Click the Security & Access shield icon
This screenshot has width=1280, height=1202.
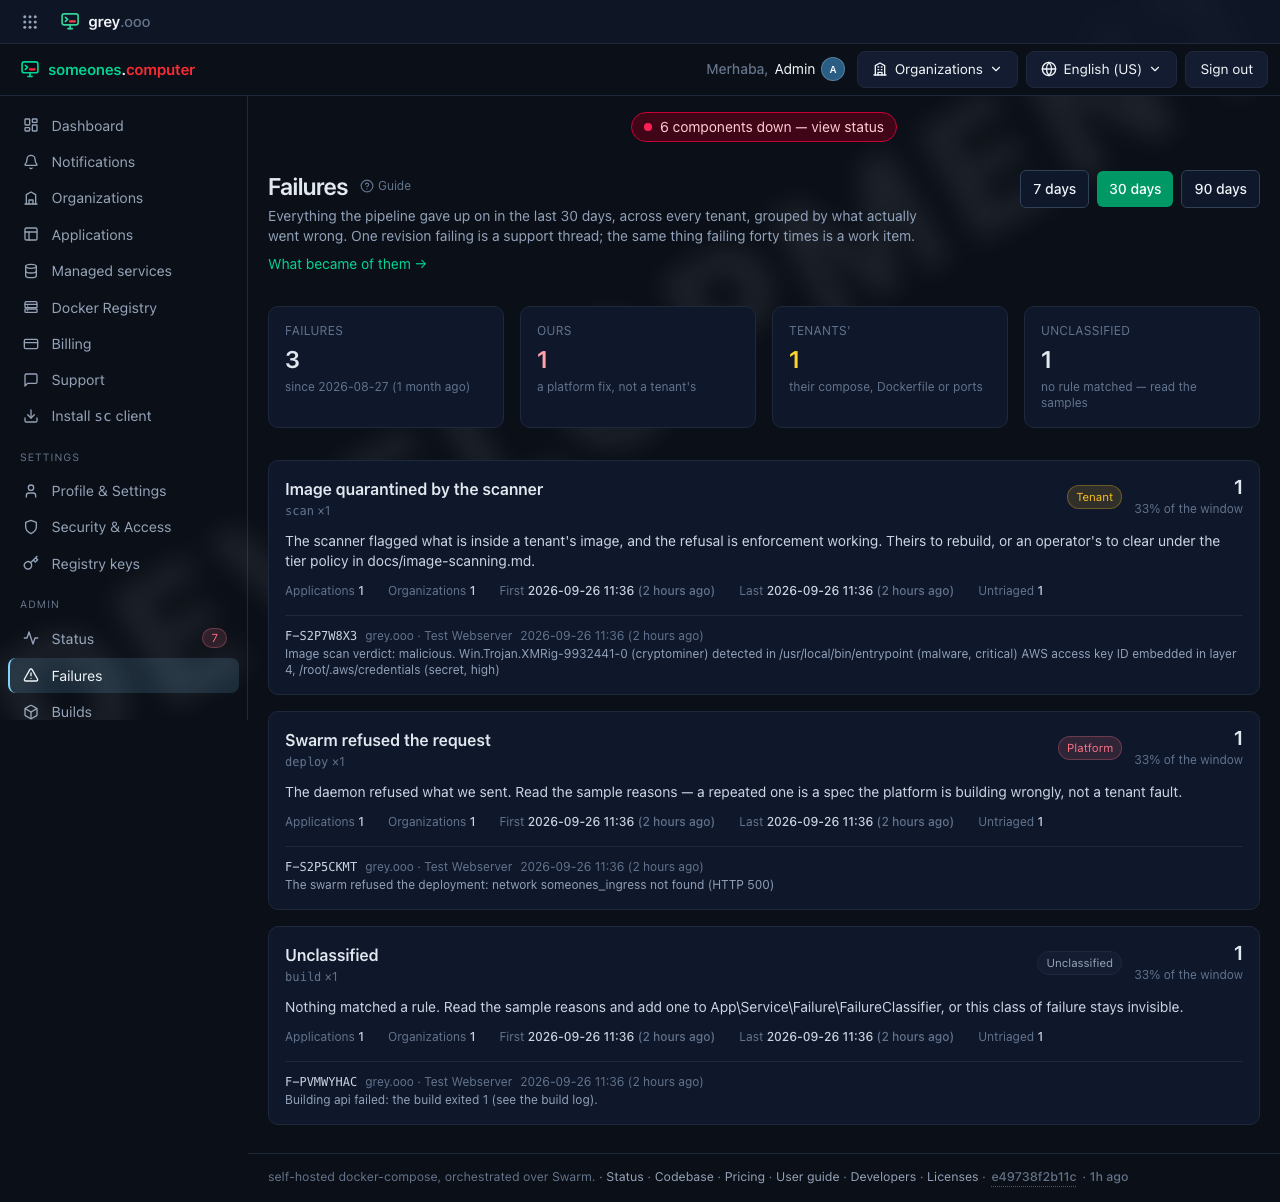pyautogui.click(x=31, y=527)
